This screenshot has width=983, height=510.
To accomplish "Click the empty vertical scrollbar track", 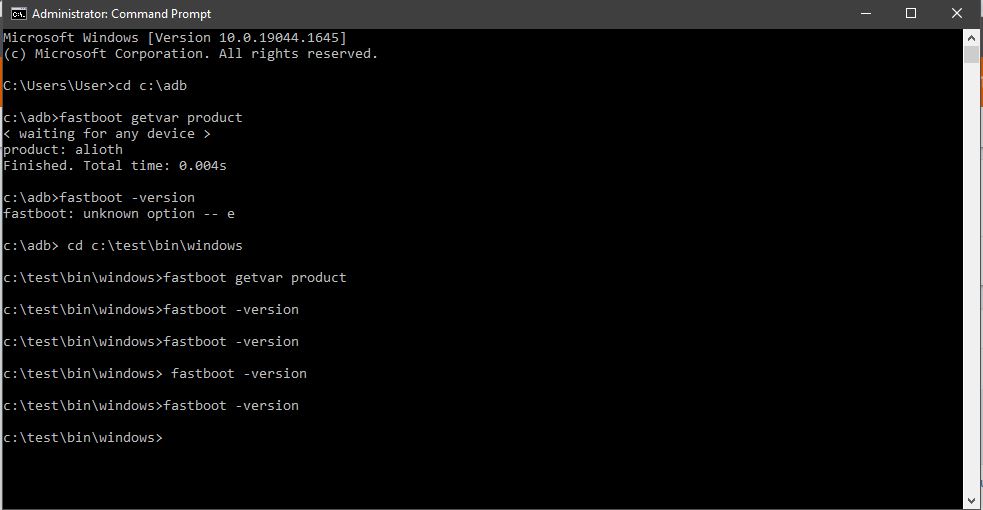I will 971,276.
